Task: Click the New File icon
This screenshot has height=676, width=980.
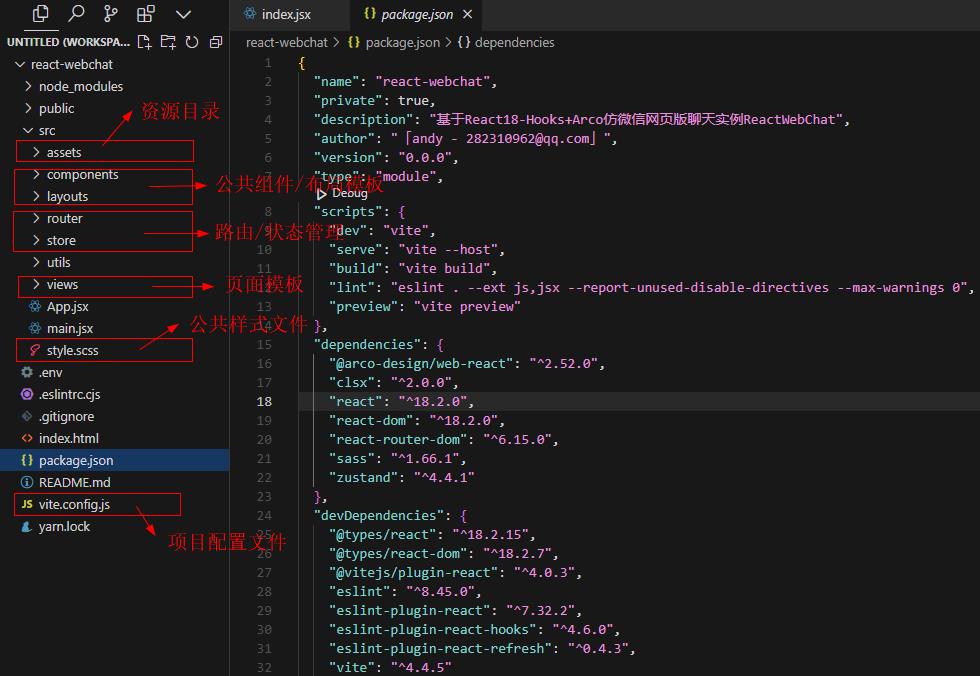Action: click(x=145, y=42)
